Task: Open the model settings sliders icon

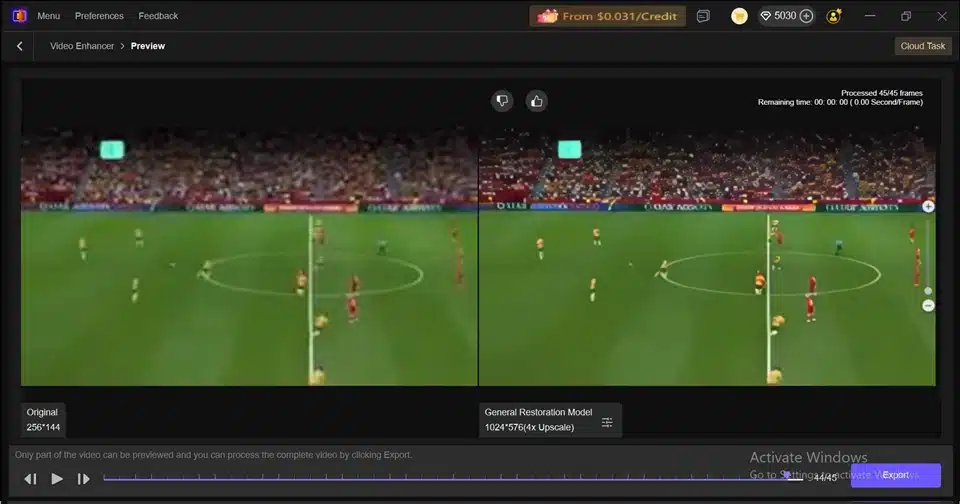Action: pos(607,422)
